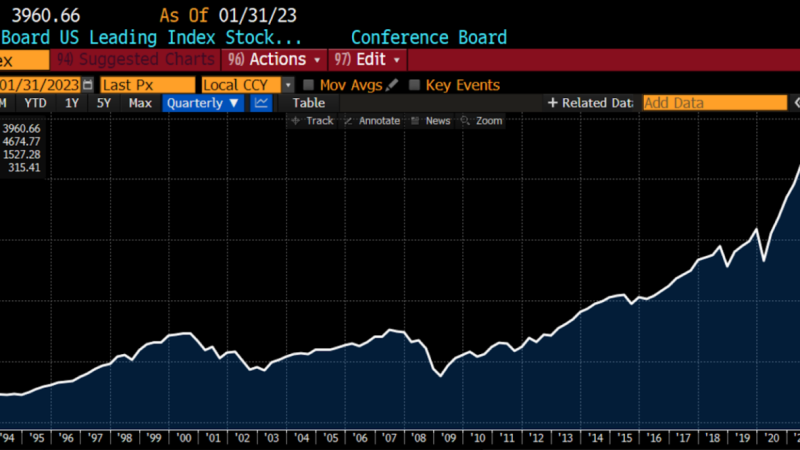Select the YTD time range
This screenshot has height=450, width=800.
click(35, 103)
